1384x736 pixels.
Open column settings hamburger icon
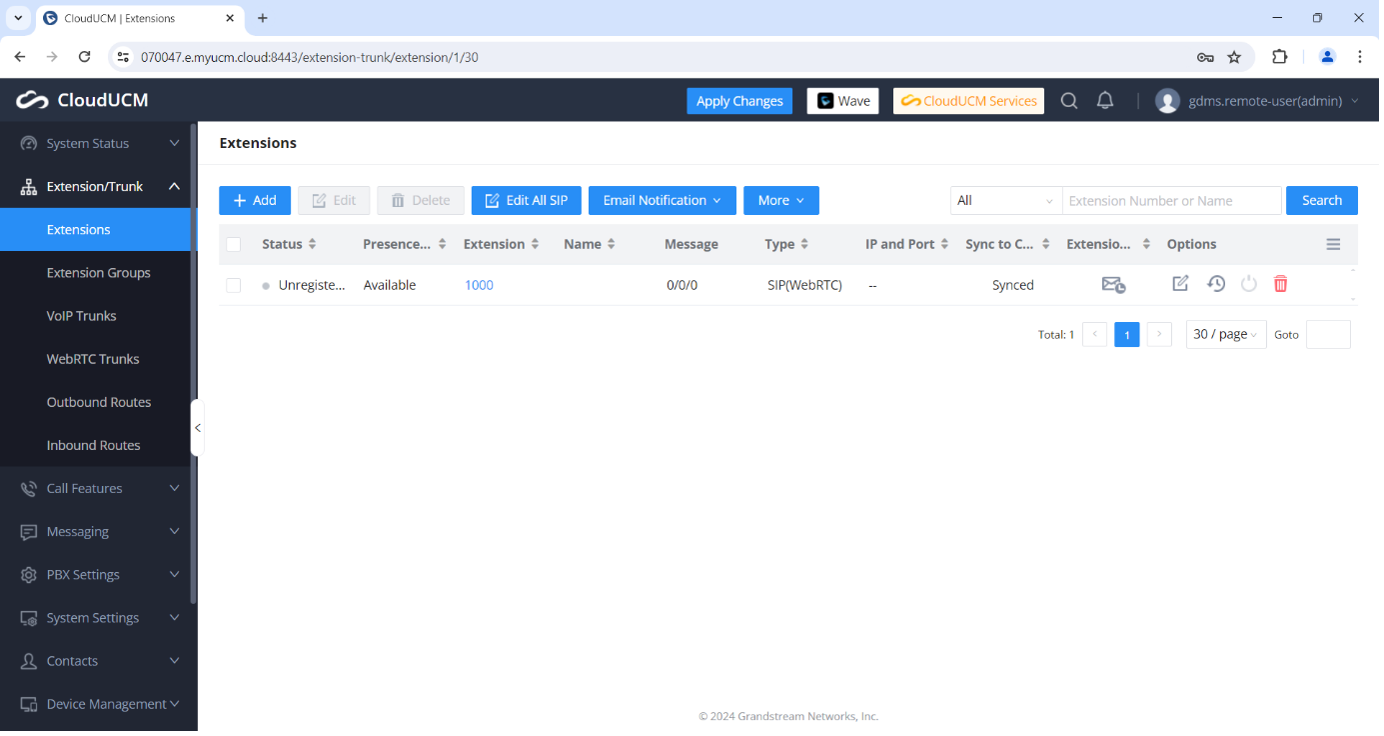coord(1333,244)
